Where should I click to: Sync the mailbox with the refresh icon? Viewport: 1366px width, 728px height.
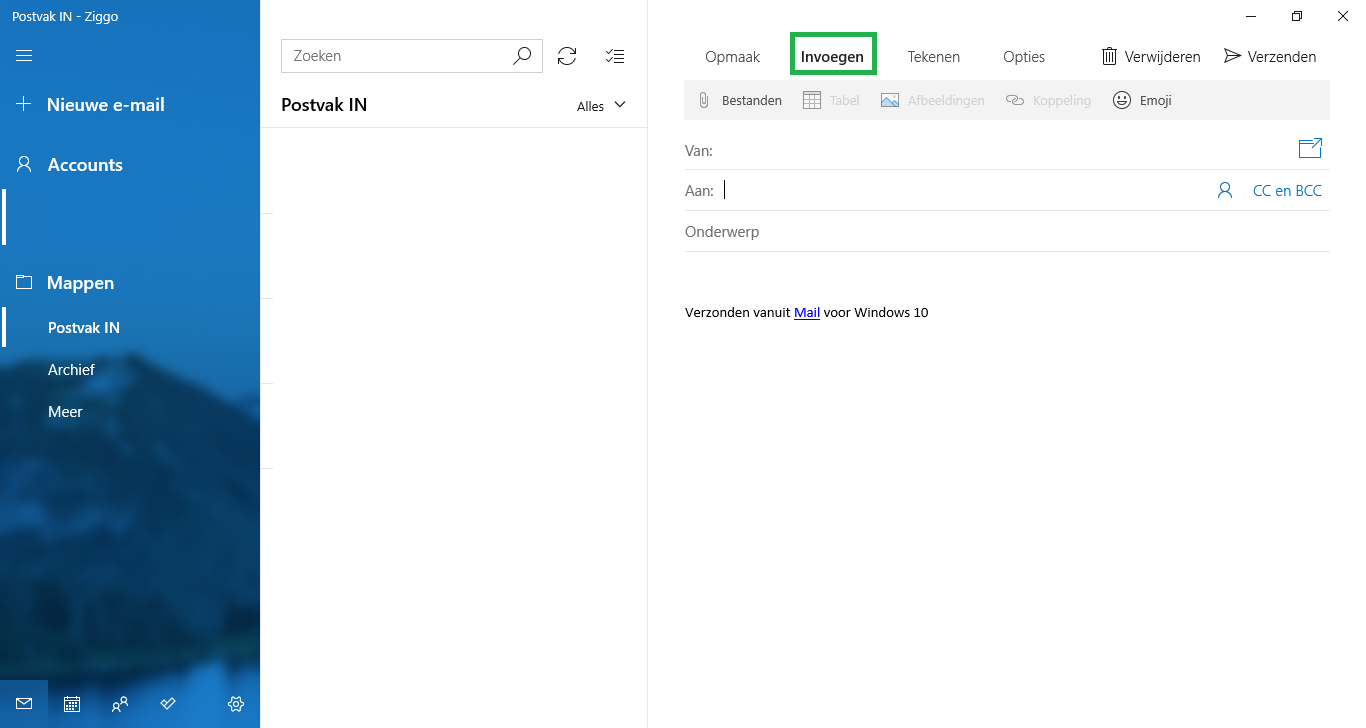(567, 56)
